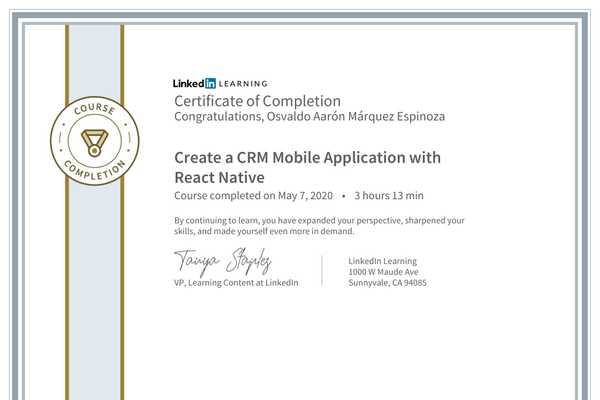The image size is (600, 400).
Task: Click the duration '3 hours 13 min'
Action: (389, 196)
